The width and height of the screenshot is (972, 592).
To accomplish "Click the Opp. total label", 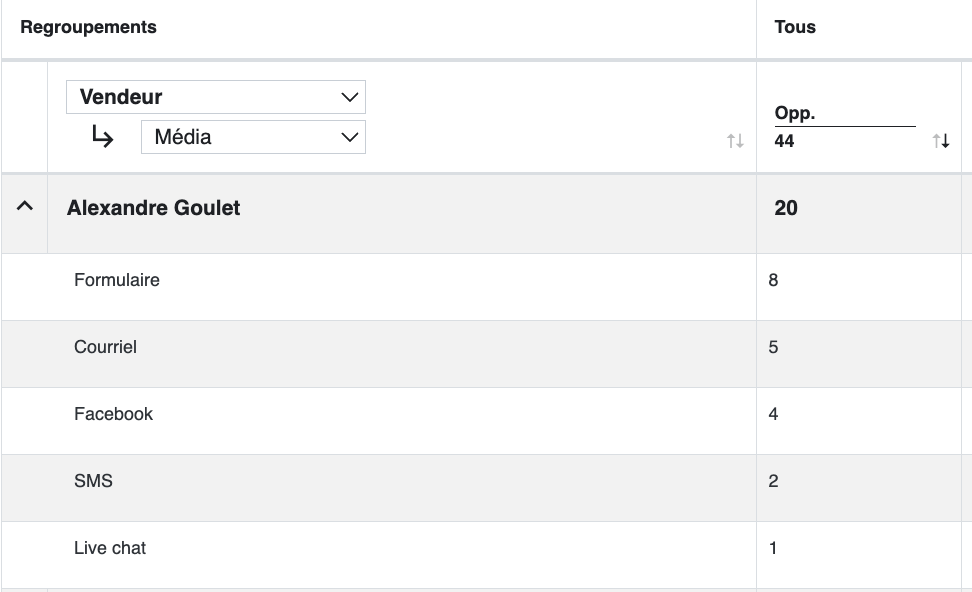I will pos(795,113).
